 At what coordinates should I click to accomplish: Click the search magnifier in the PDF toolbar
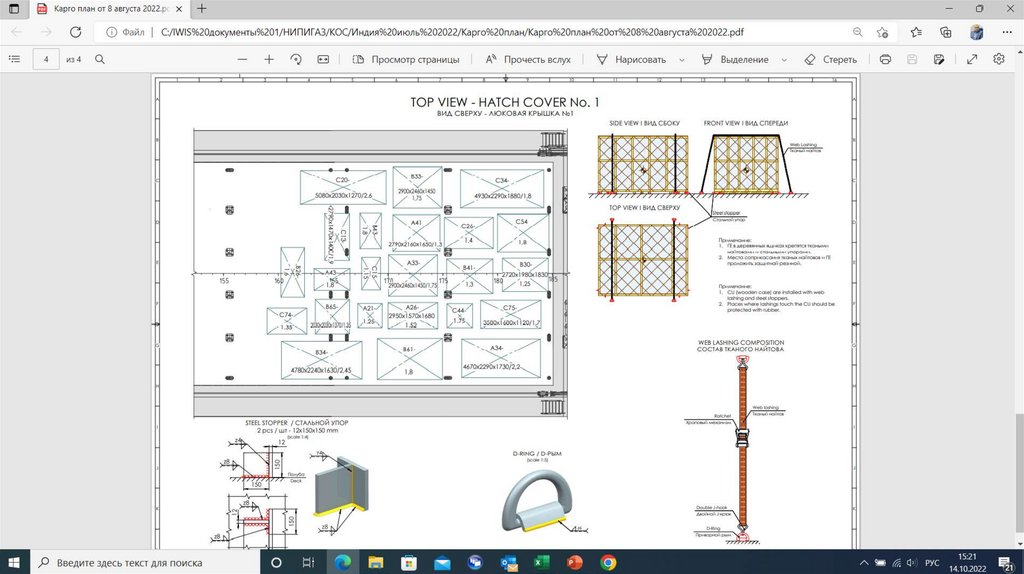click(x=100, y=59)
